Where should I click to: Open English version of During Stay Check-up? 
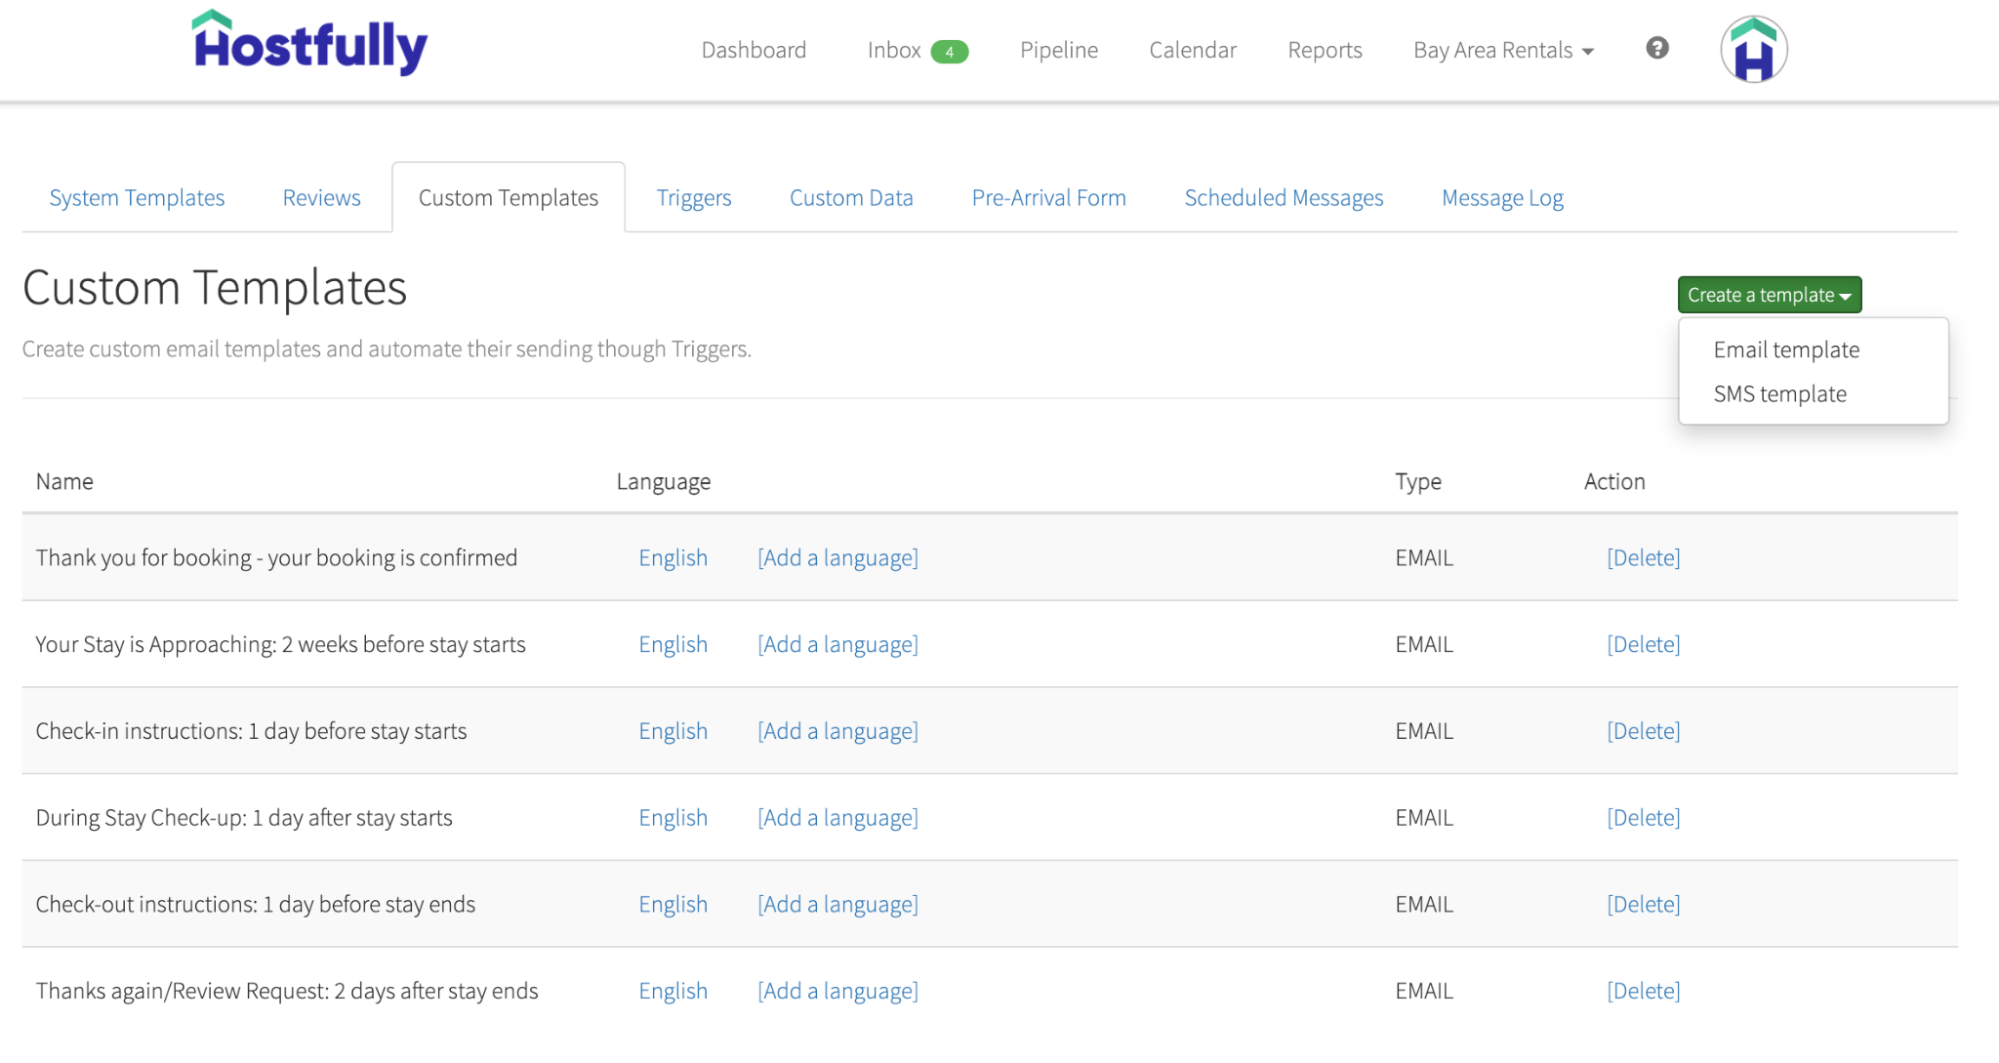[672, 817]
